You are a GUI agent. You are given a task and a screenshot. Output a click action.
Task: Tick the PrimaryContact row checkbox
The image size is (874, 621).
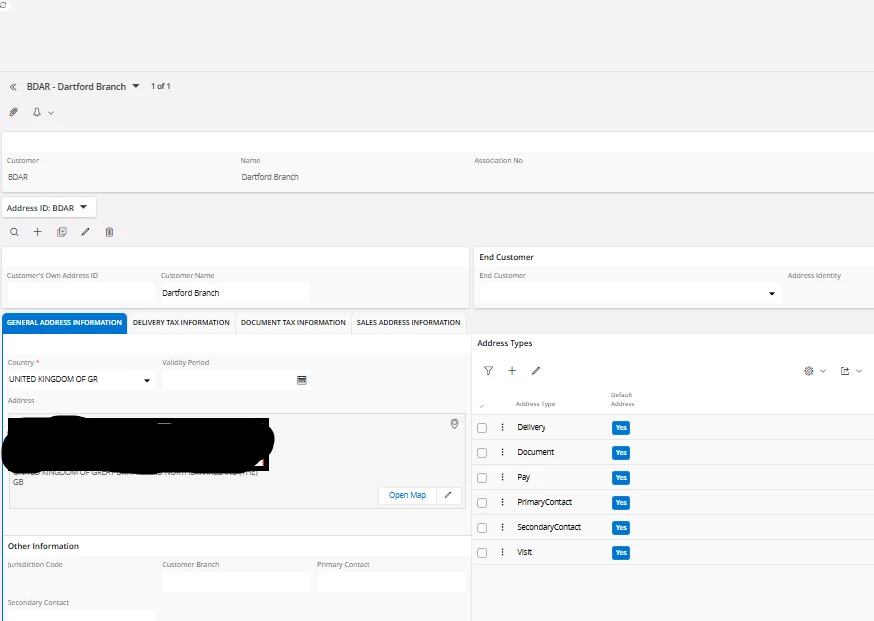click(x=482, y=503)
